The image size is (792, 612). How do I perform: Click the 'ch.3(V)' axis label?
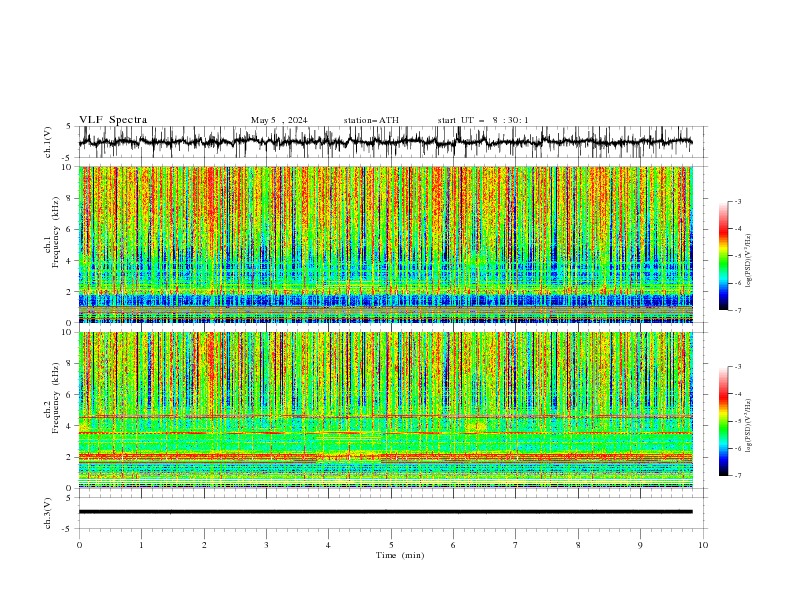(48, 513)
